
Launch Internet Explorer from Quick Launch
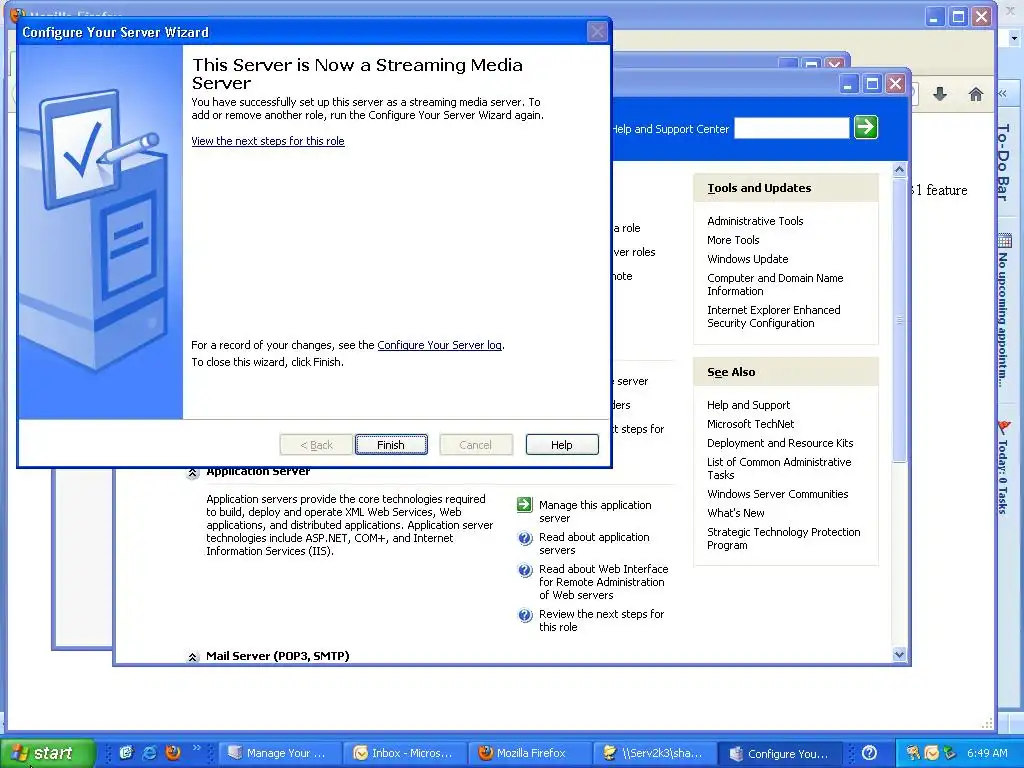(150, 753)
